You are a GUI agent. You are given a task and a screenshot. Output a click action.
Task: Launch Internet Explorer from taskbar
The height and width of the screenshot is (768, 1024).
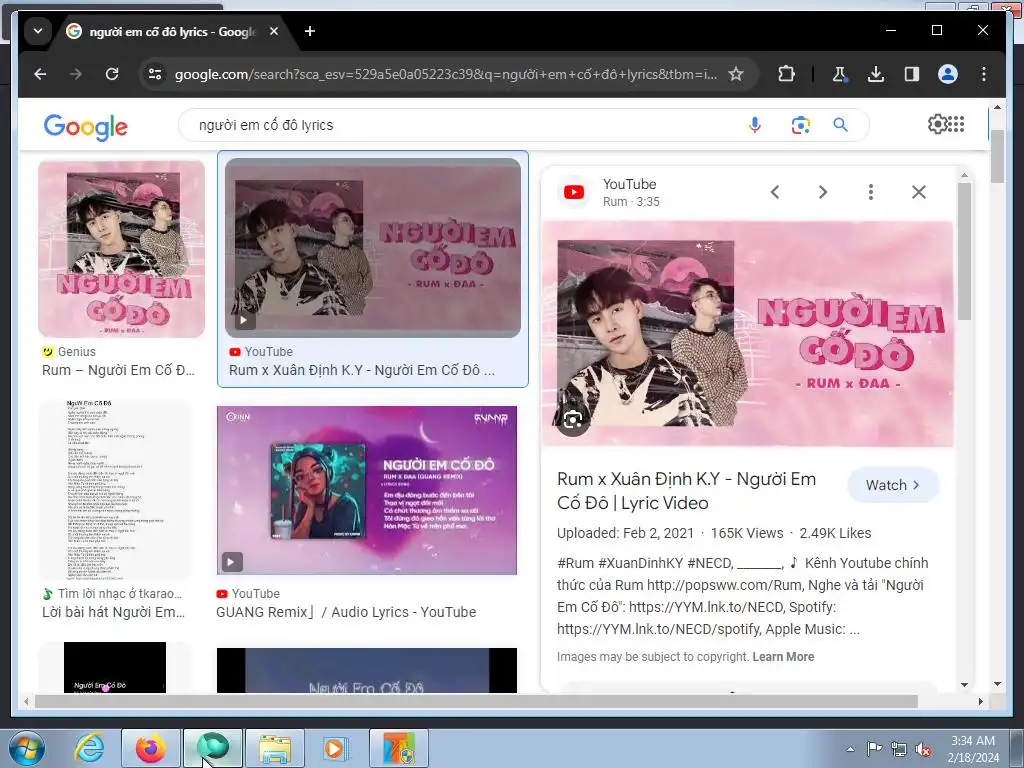pyautogui.click(x=89, y=748)
